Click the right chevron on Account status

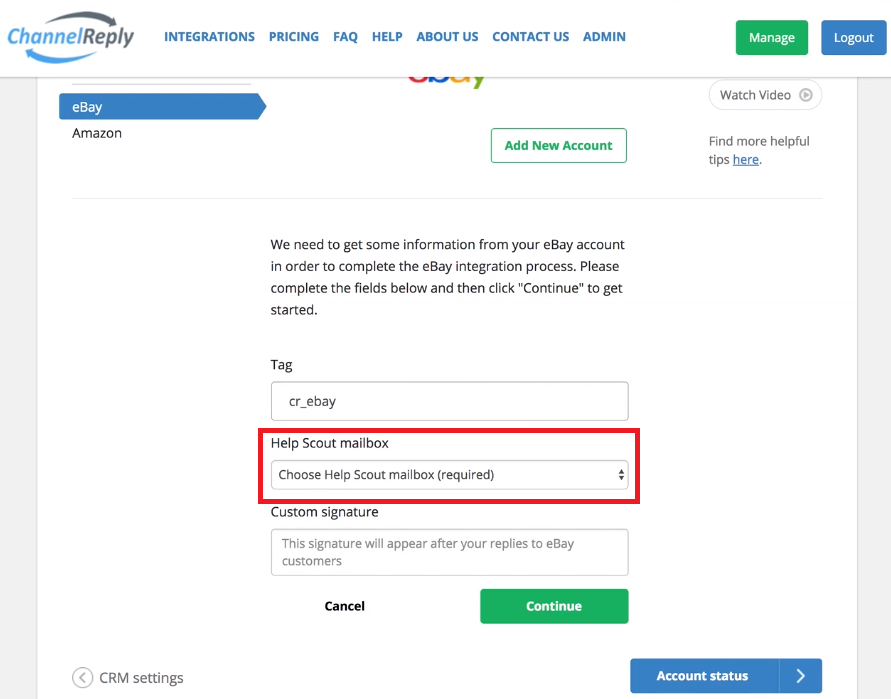tap(800, 676)
